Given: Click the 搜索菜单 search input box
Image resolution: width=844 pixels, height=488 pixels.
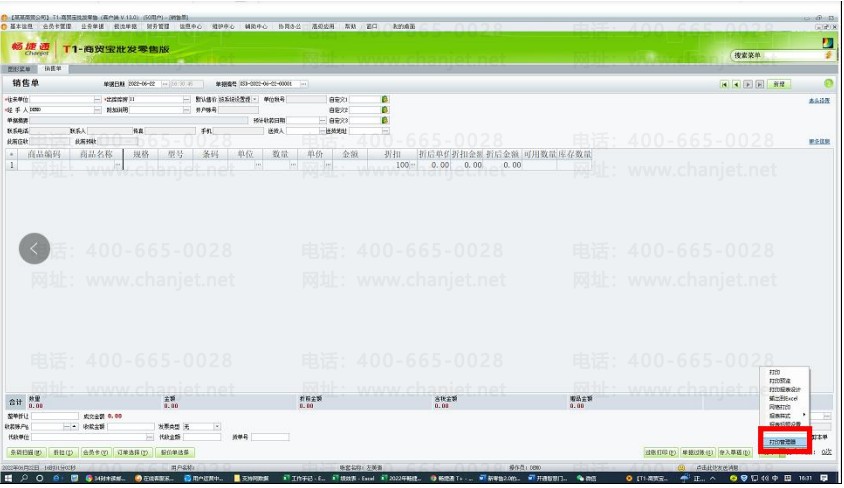Looking at the screenshot, I should [775, 55].
